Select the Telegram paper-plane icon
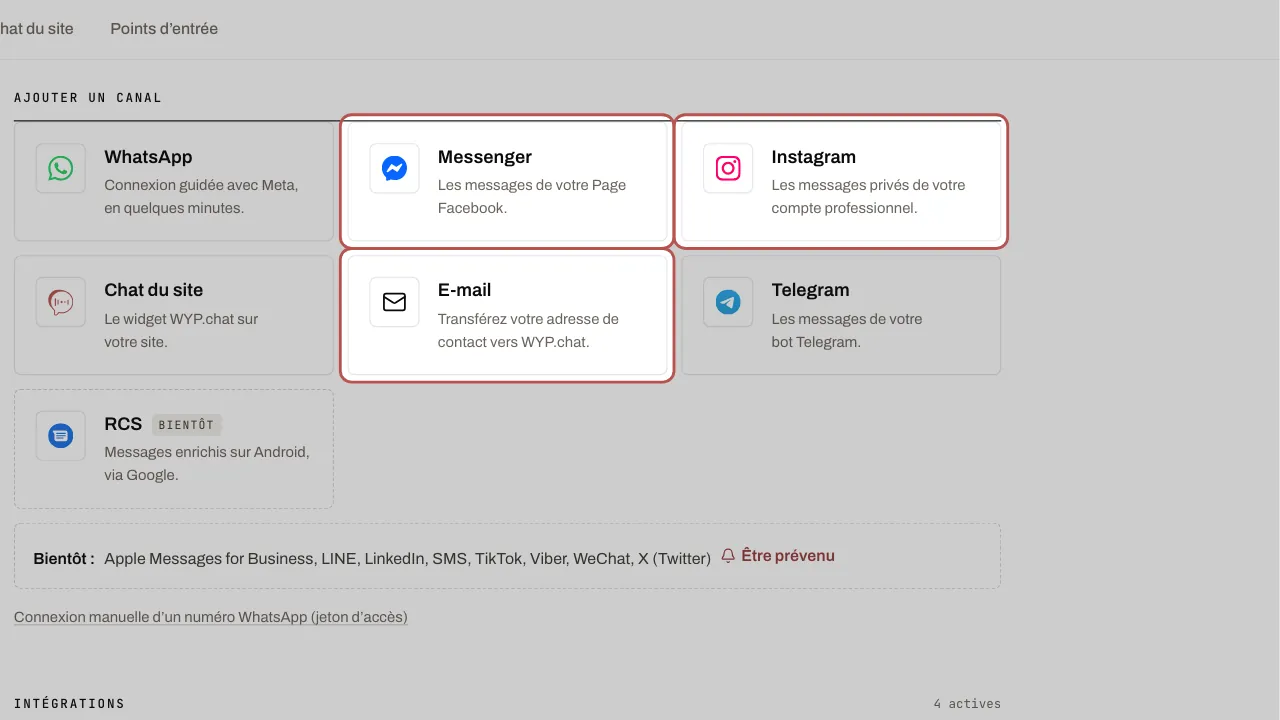 click(x=728, y=301)
